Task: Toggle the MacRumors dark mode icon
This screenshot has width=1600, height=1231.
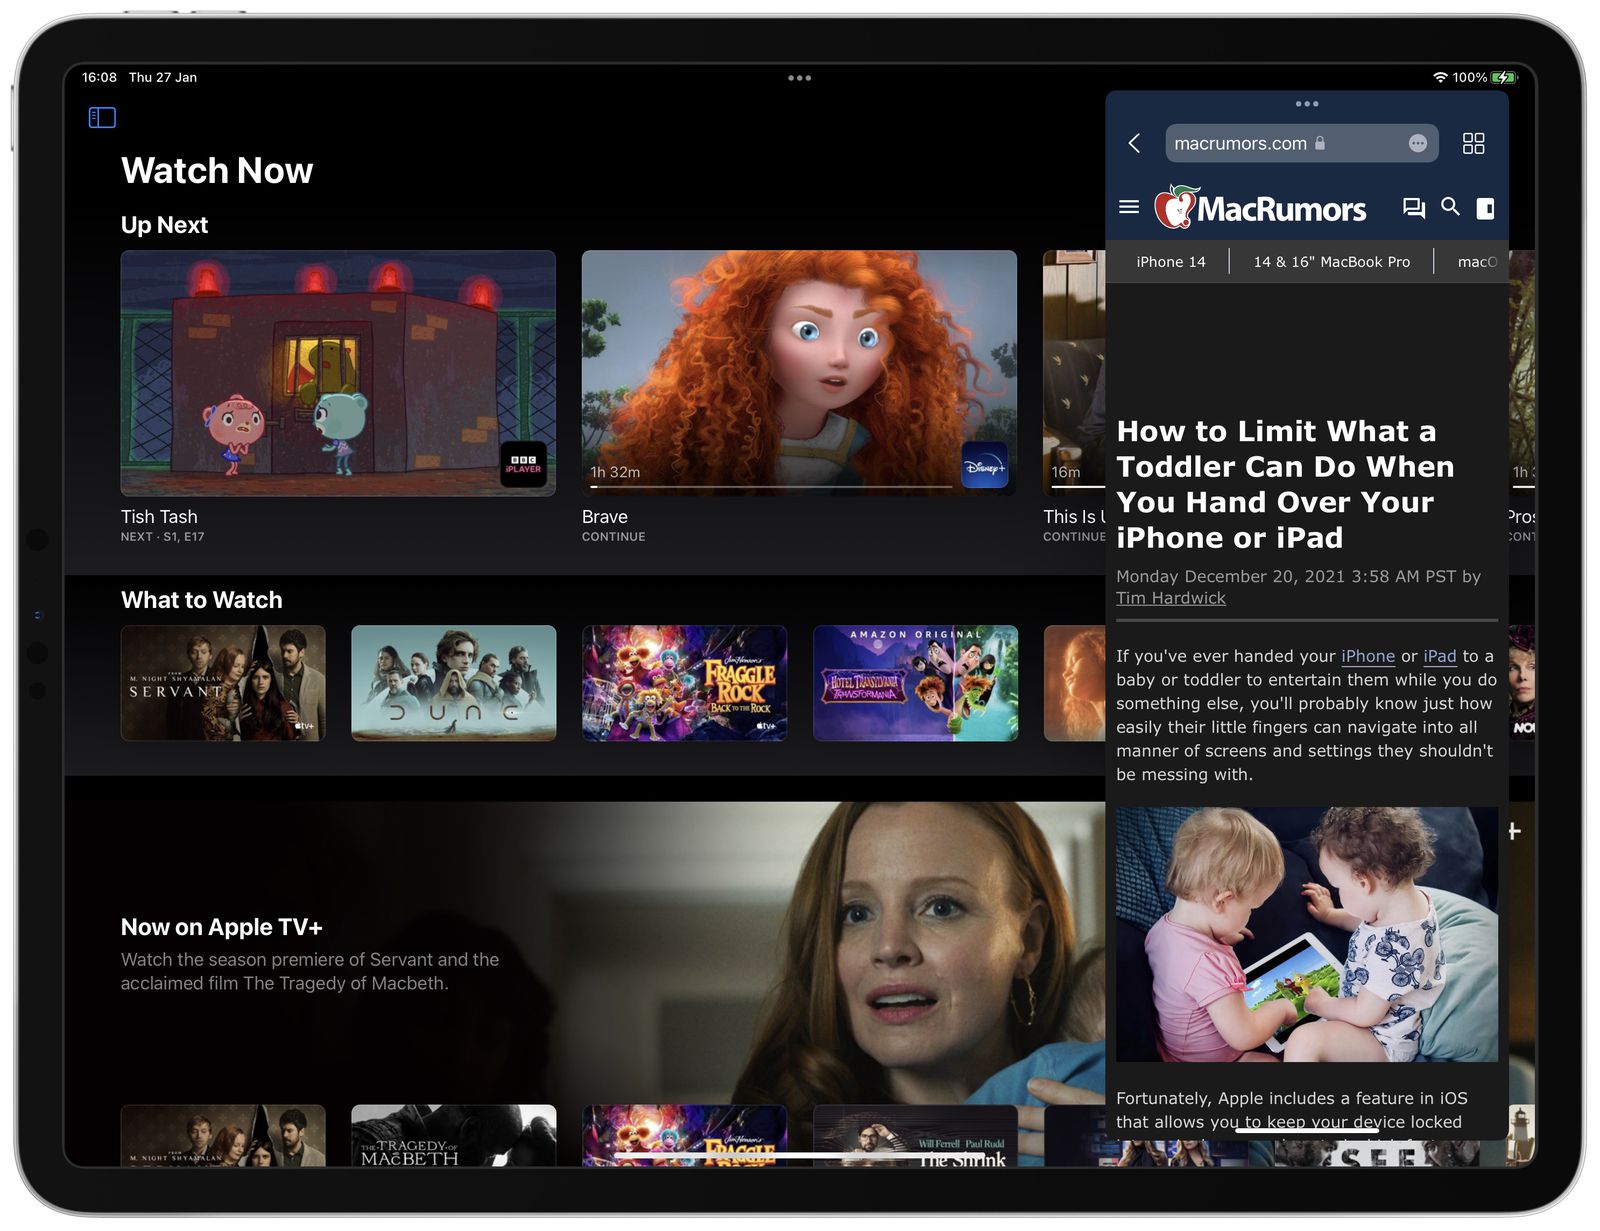Action: [x=1486, y=208]
